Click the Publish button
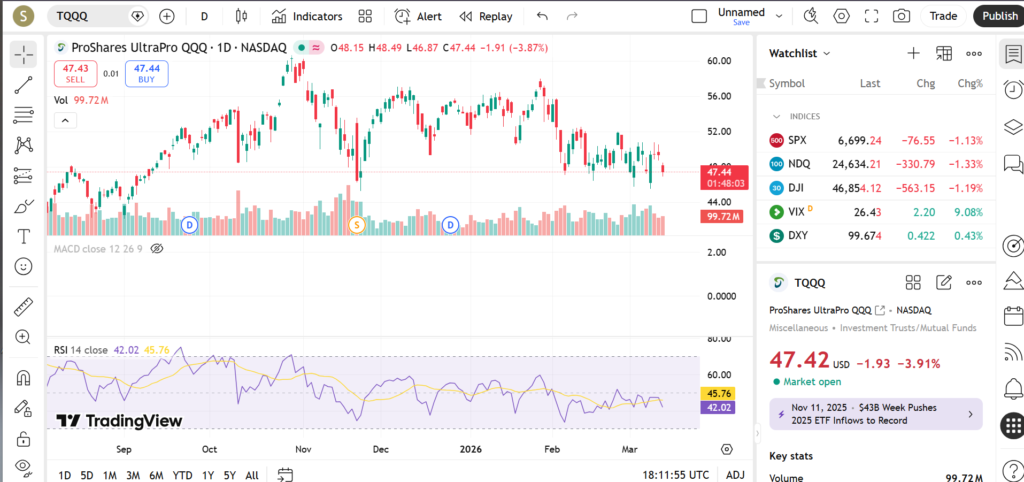Image resolution: width=1024 pixels, height=482 pixels. click(999, 16)
